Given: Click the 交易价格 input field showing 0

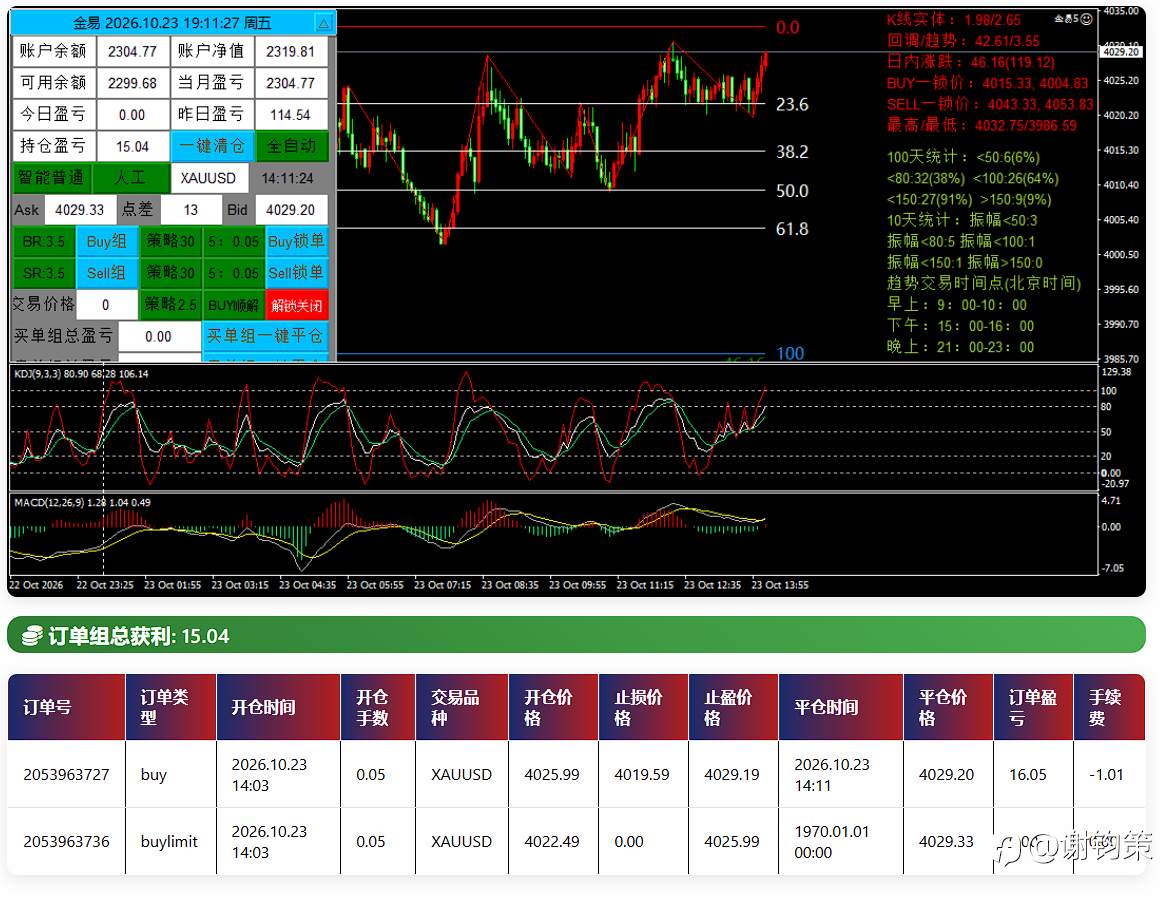Looking at the screenshot, I should (106, 305).
